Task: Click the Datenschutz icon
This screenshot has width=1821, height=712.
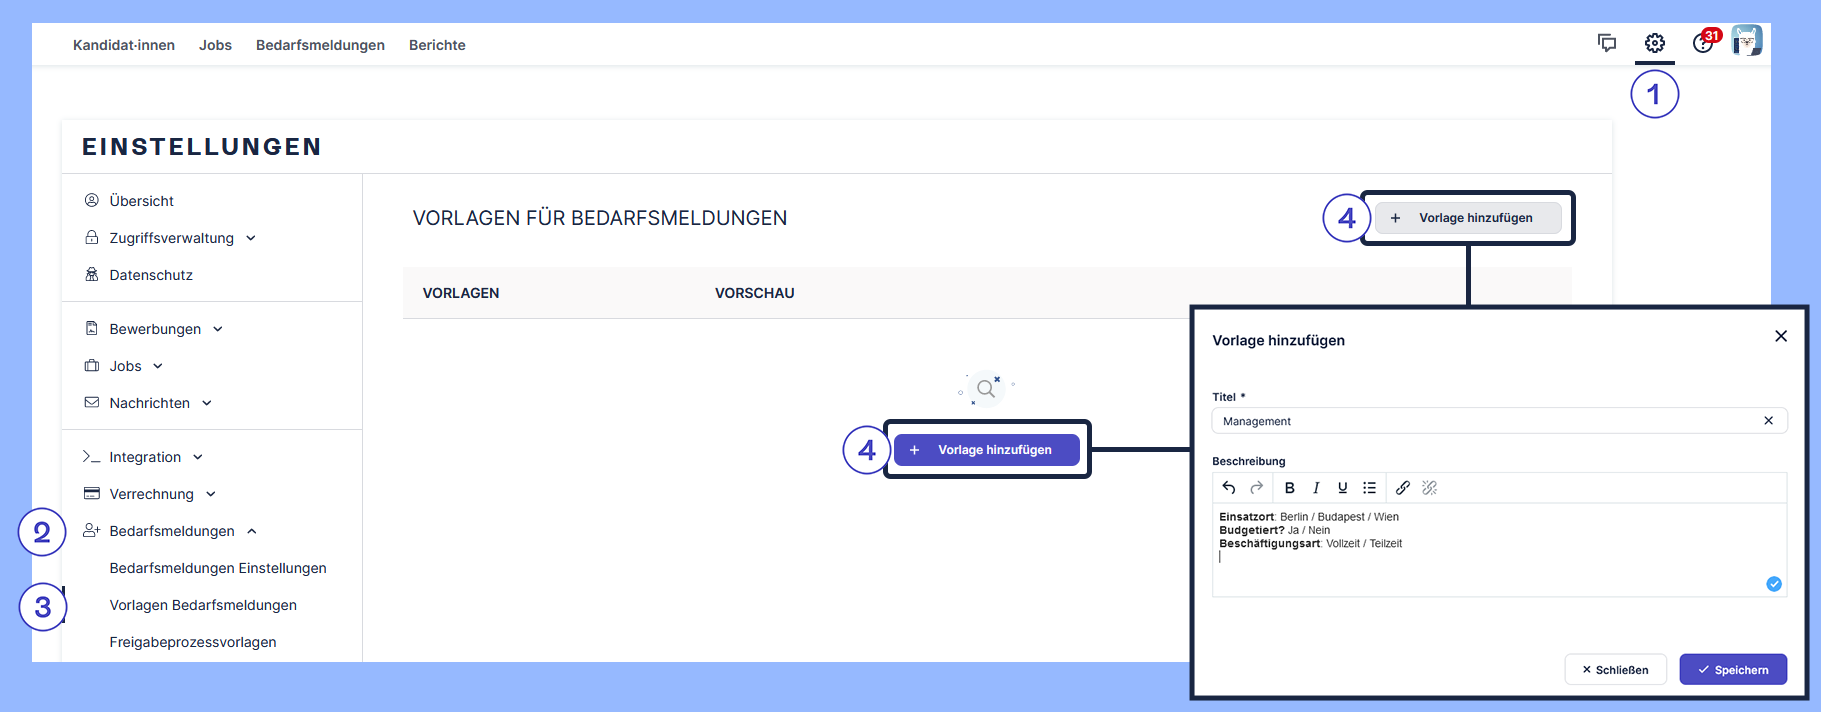Action: (x=92, y=274)
